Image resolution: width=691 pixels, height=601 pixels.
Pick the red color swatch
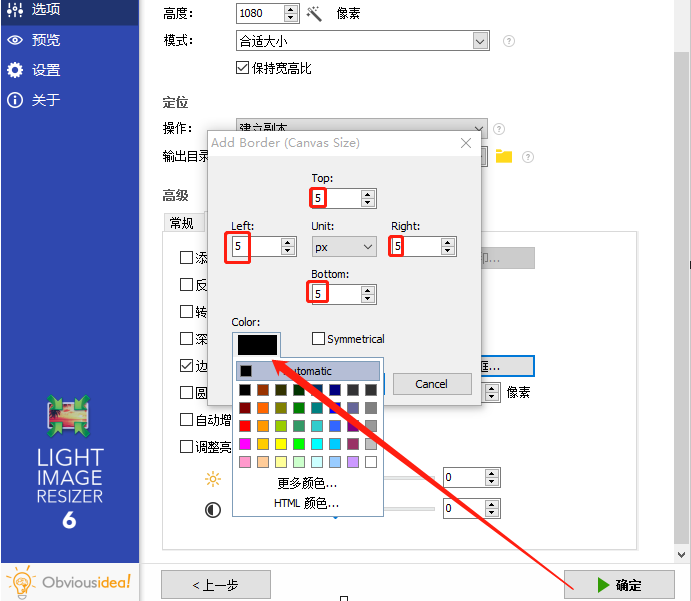245,426
